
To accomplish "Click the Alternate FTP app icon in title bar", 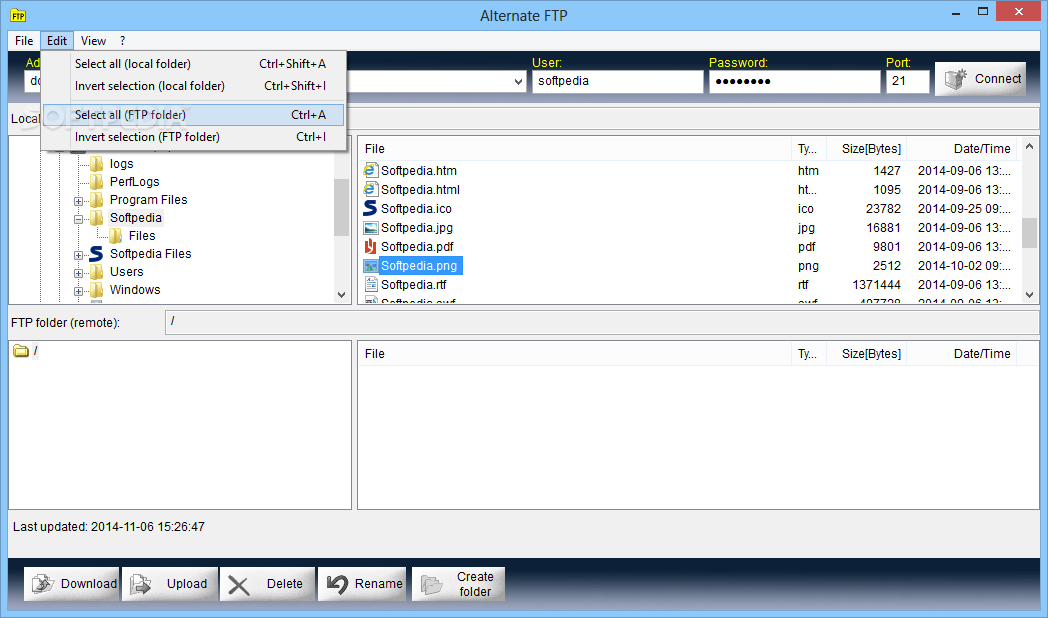I will (18, 15).
